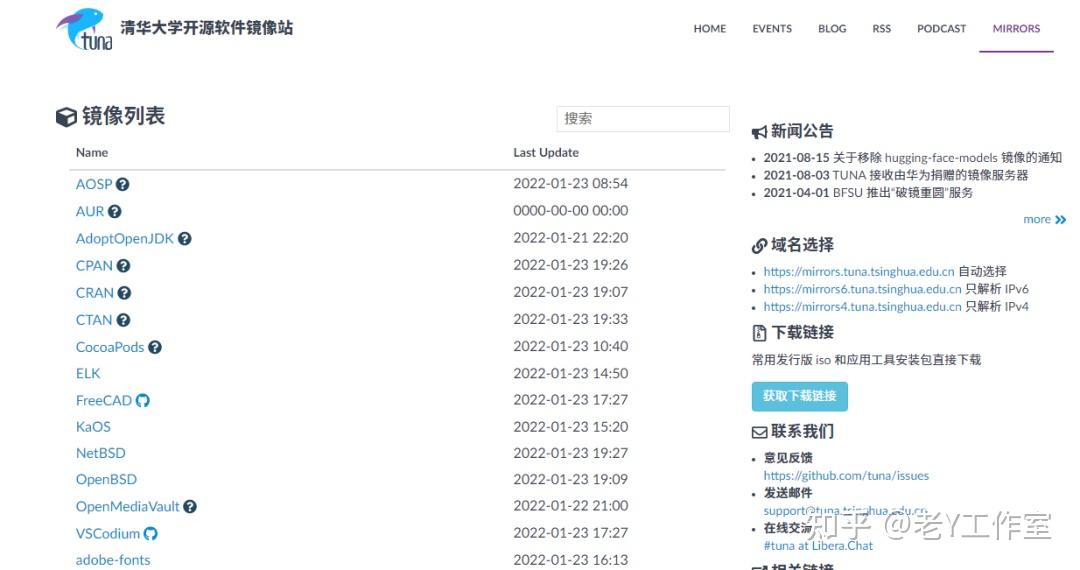Open the BLOG page
Viewport: 1080px width, 570px height.
[832, 29]
